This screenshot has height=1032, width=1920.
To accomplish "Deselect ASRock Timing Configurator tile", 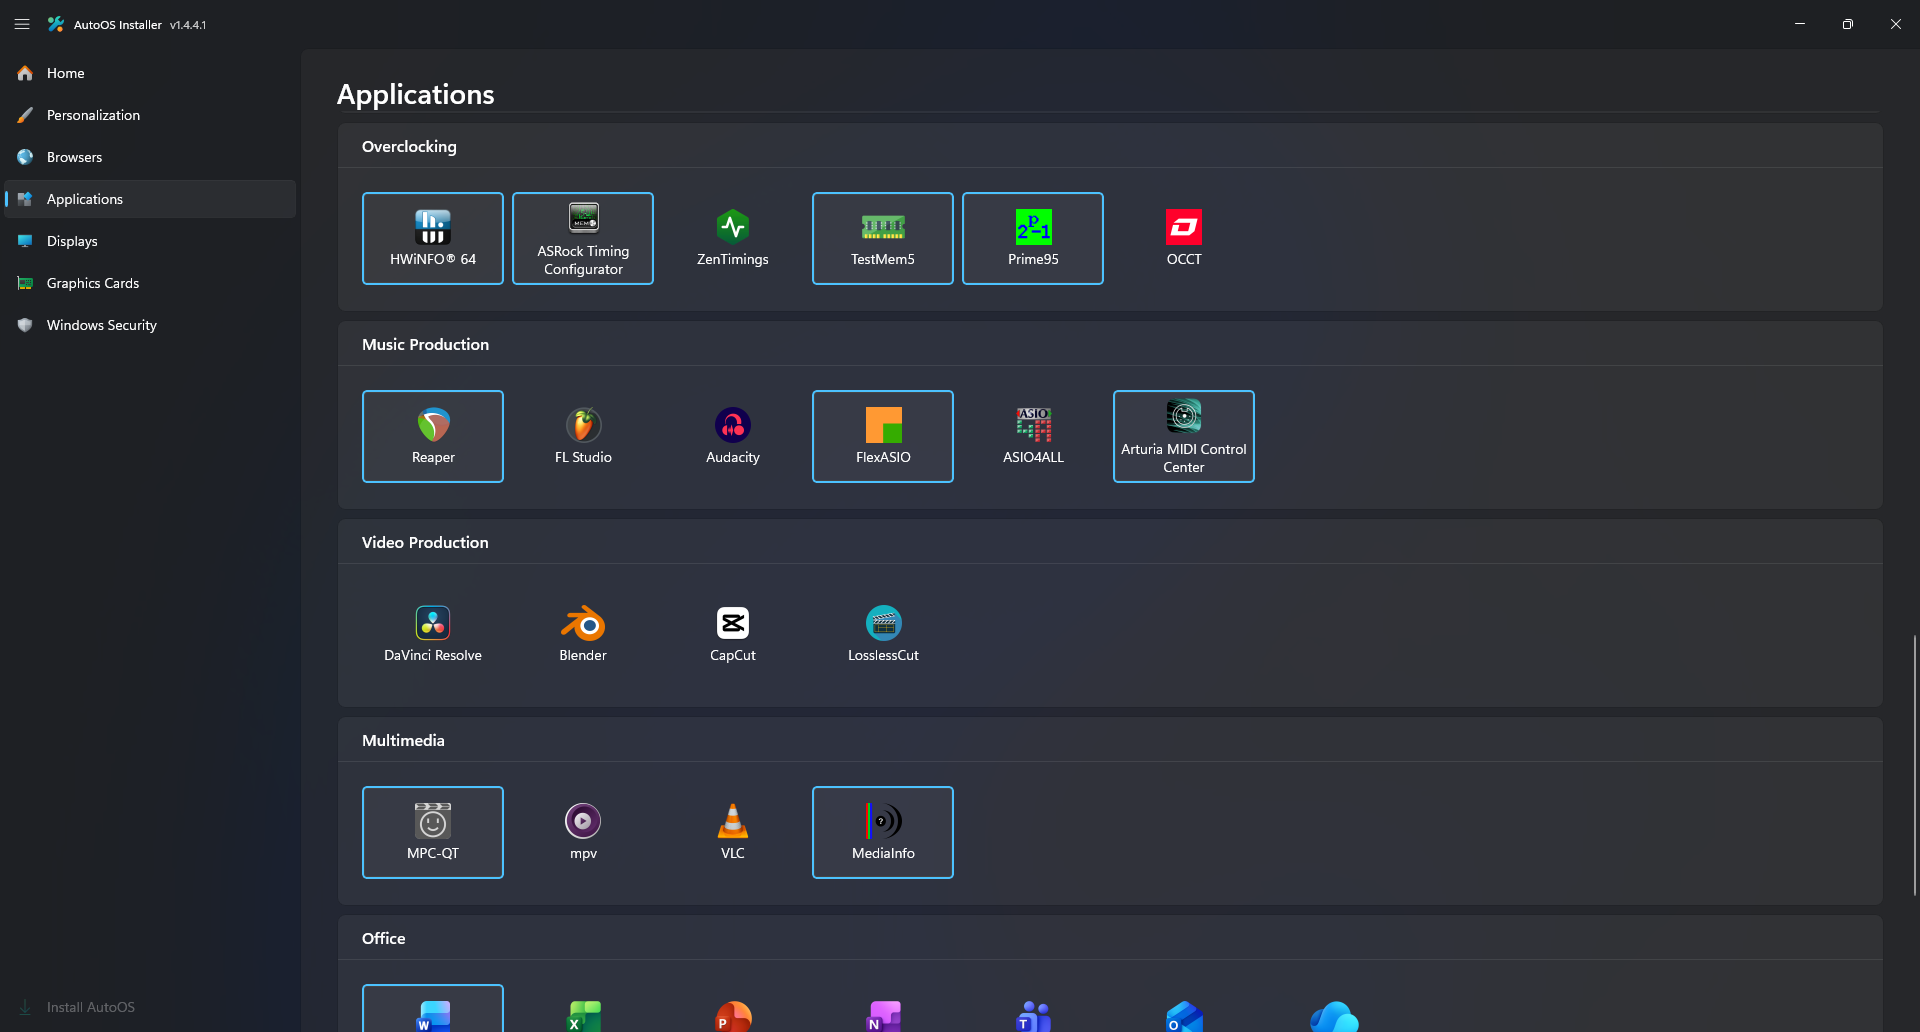I will [x=583, y=238].
